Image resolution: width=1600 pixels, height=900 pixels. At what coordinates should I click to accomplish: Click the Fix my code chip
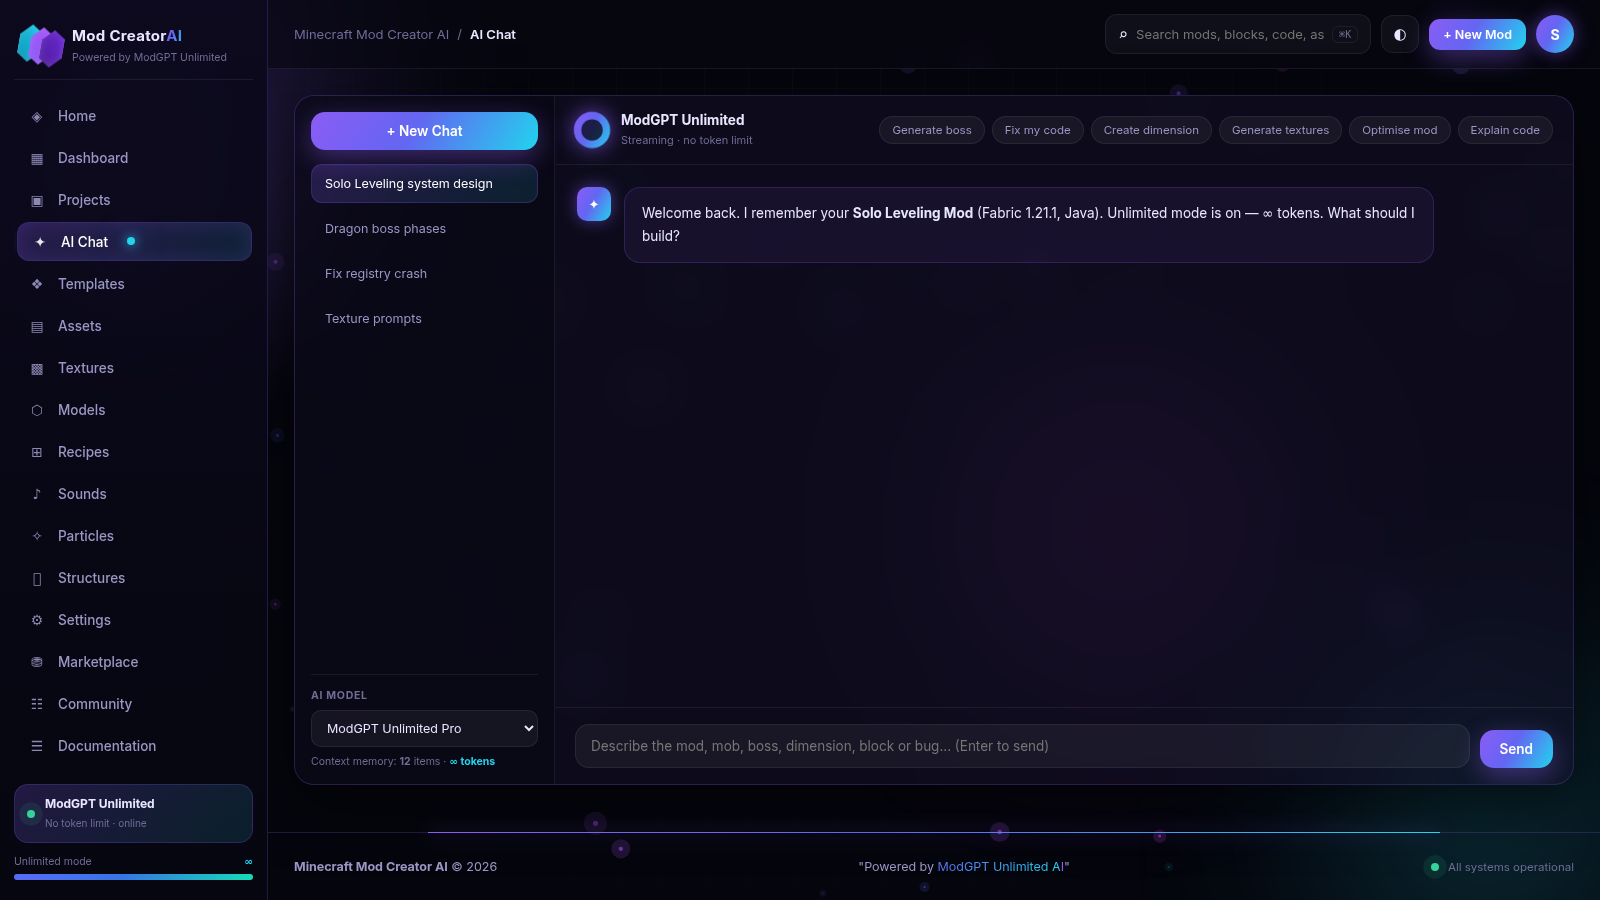[1037, 130]
